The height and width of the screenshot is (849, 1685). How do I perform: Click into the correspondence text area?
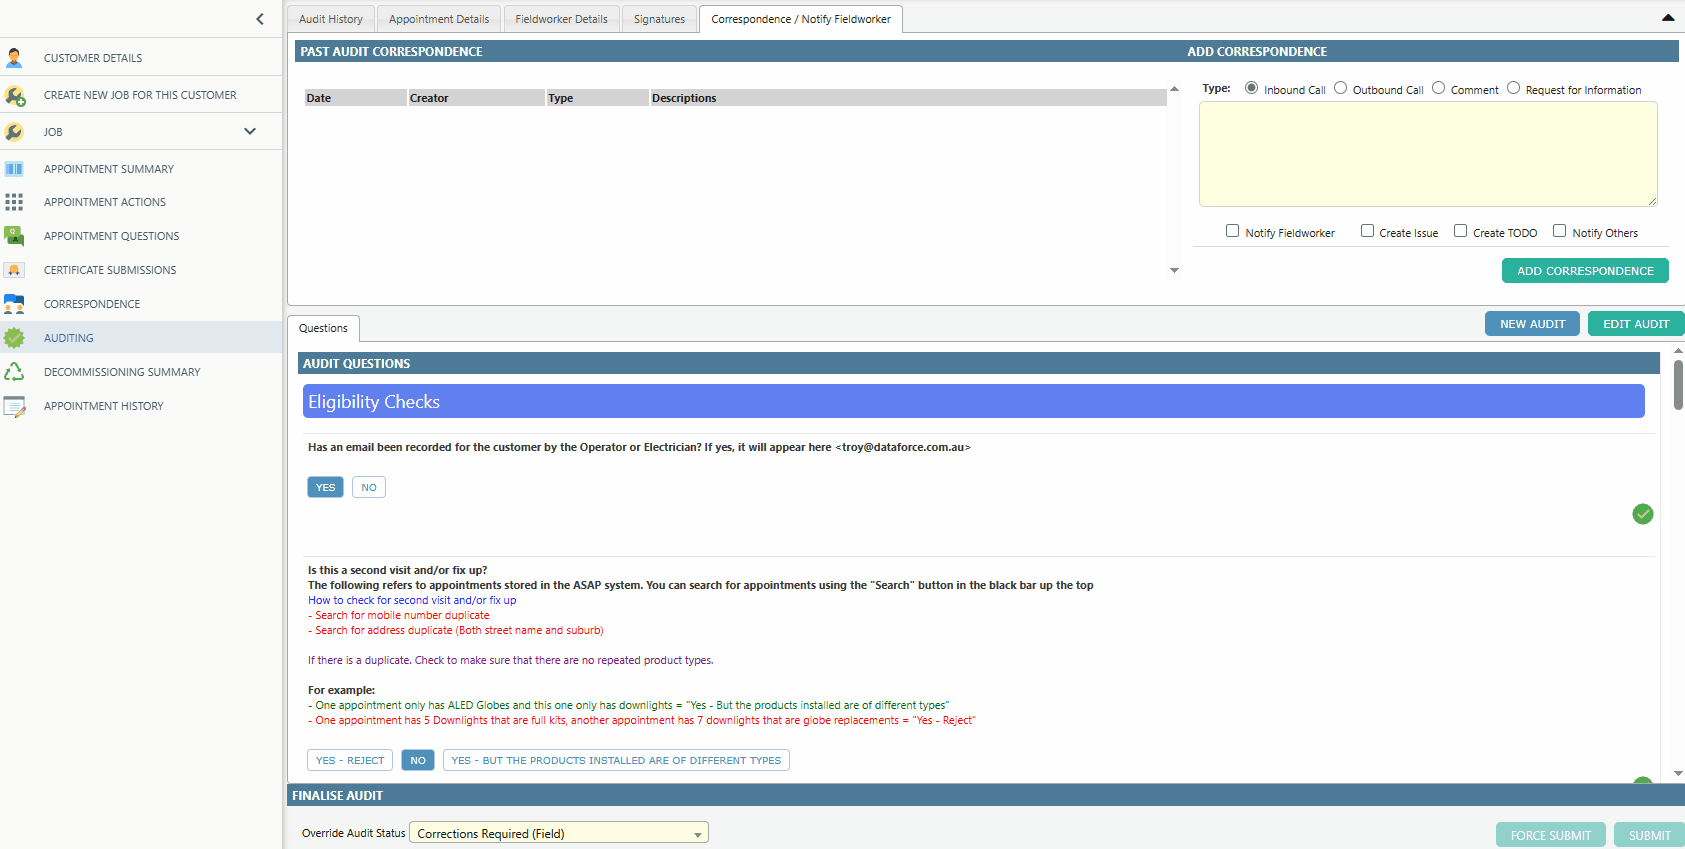1427,154
